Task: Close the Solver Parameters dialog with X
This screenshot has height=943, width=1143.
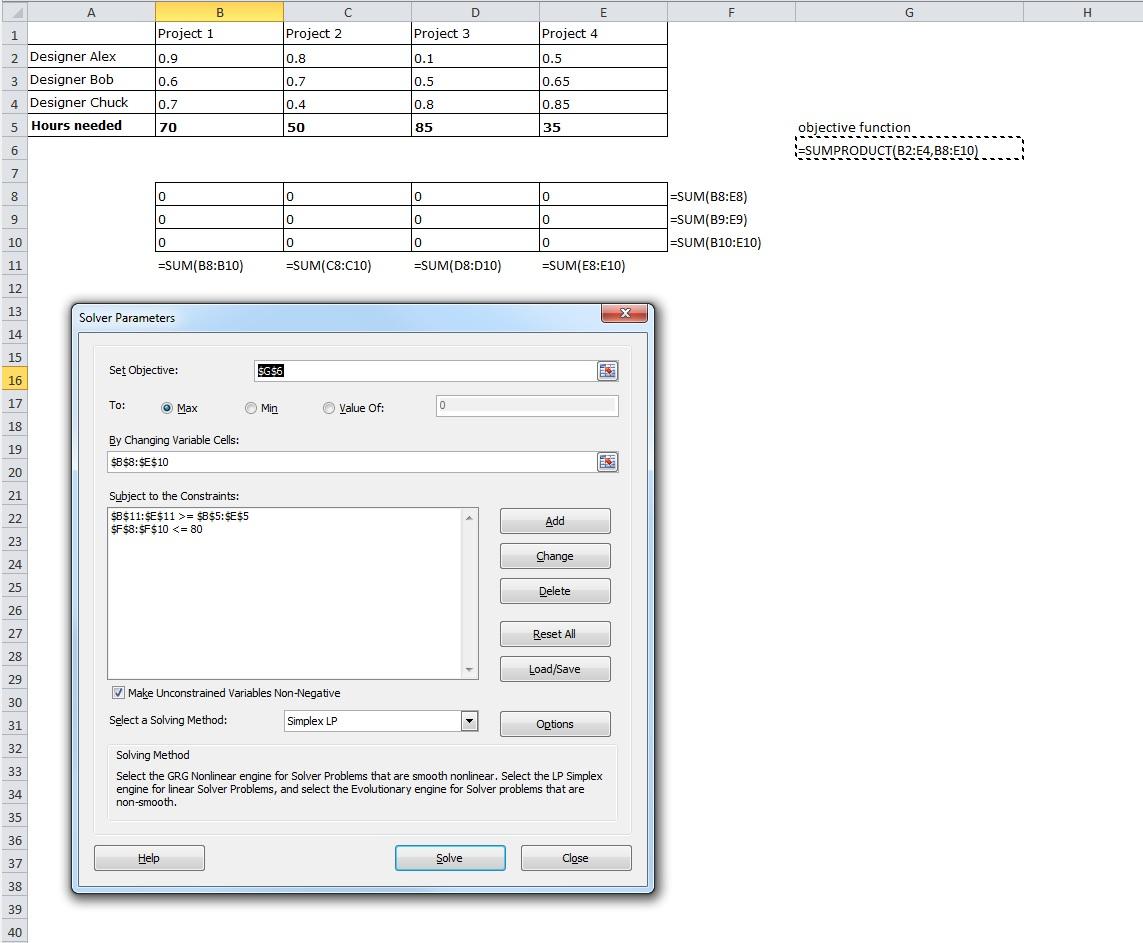Action: click(625, 313)
